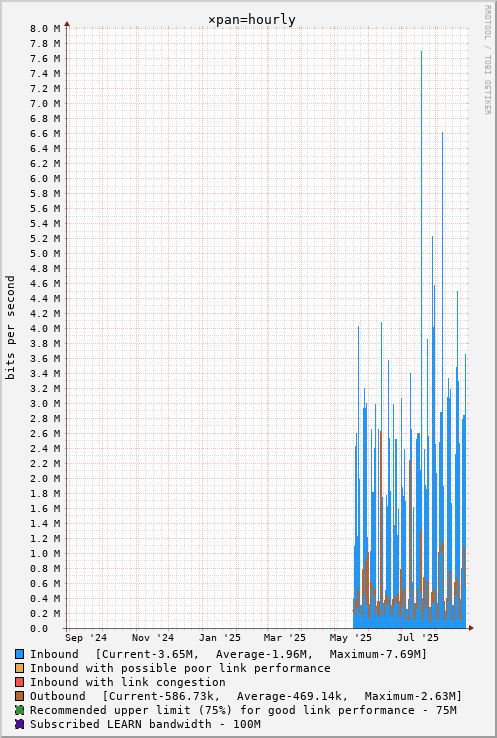
Task: Click the RRDTOOL / TOBI OETIKER watermark
Action: [488, 60]
